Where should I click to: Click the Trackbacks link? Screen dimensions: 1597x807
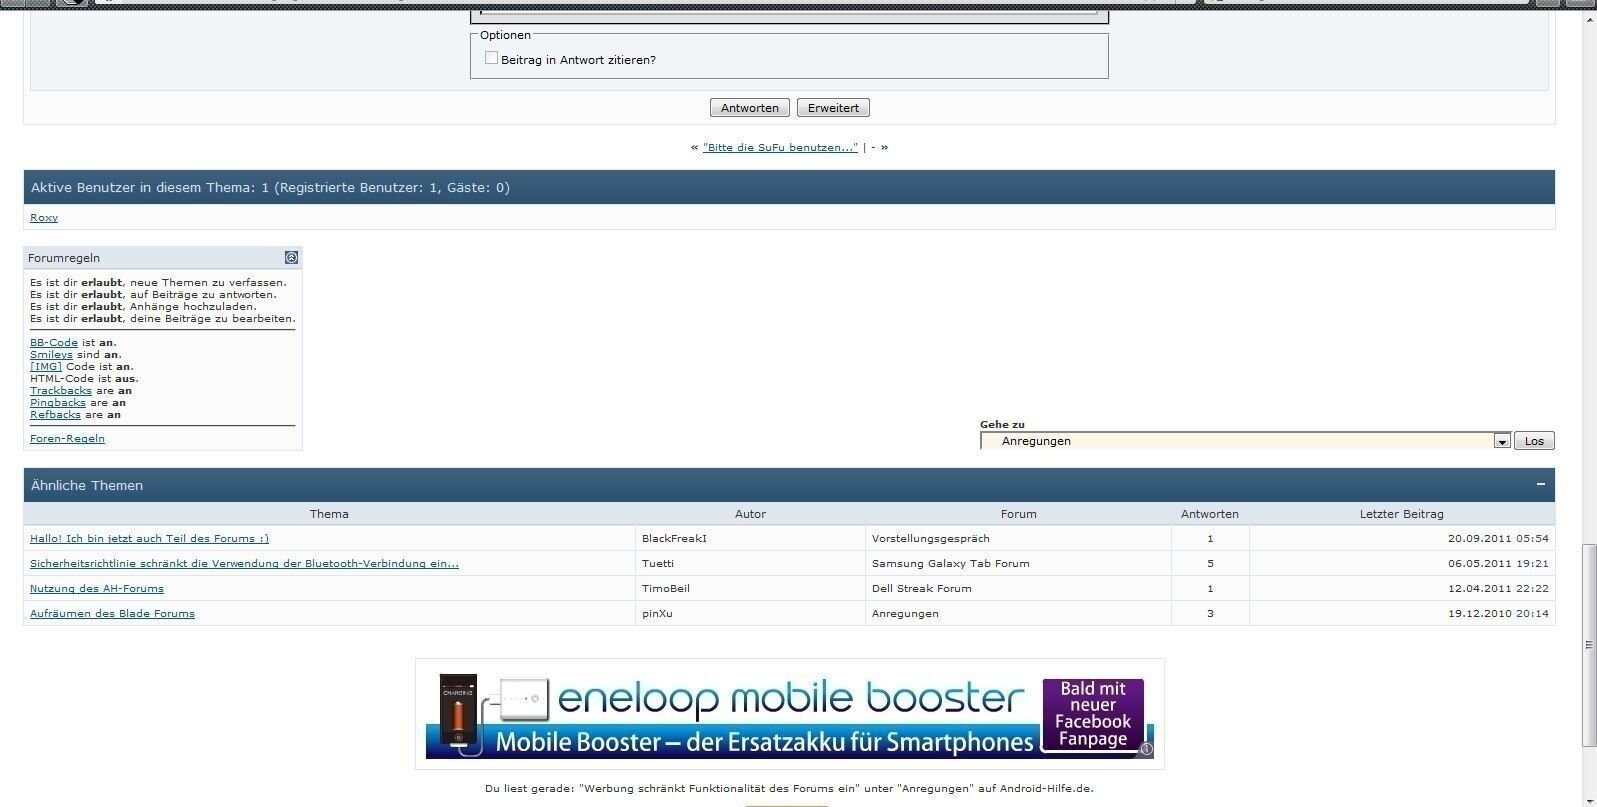coord(60,391)
